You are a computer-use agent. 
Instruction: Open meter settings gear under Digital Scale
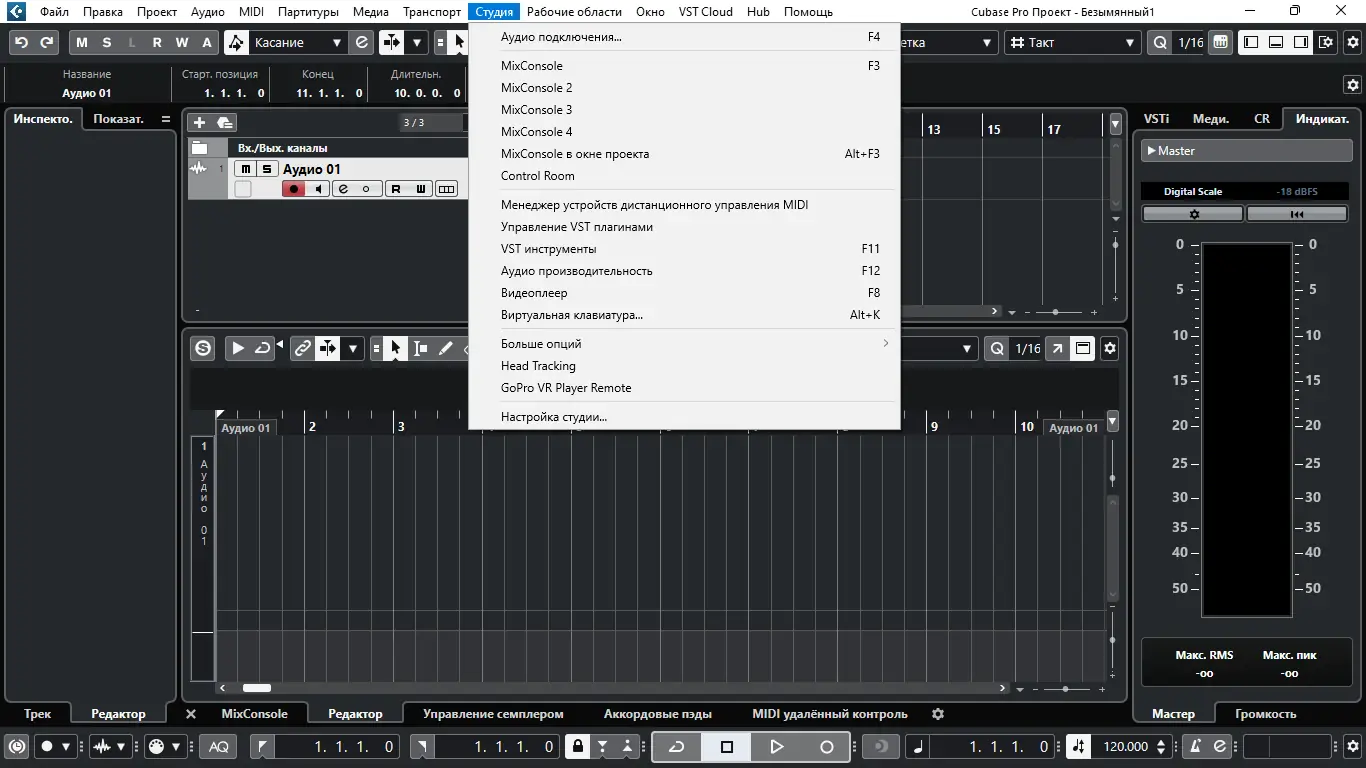coord(1193,214)
